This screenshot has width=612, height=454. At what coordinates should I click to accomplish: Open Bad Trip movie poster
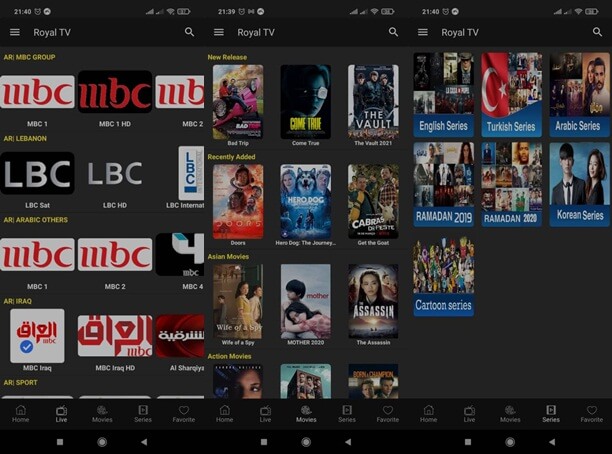238,102
